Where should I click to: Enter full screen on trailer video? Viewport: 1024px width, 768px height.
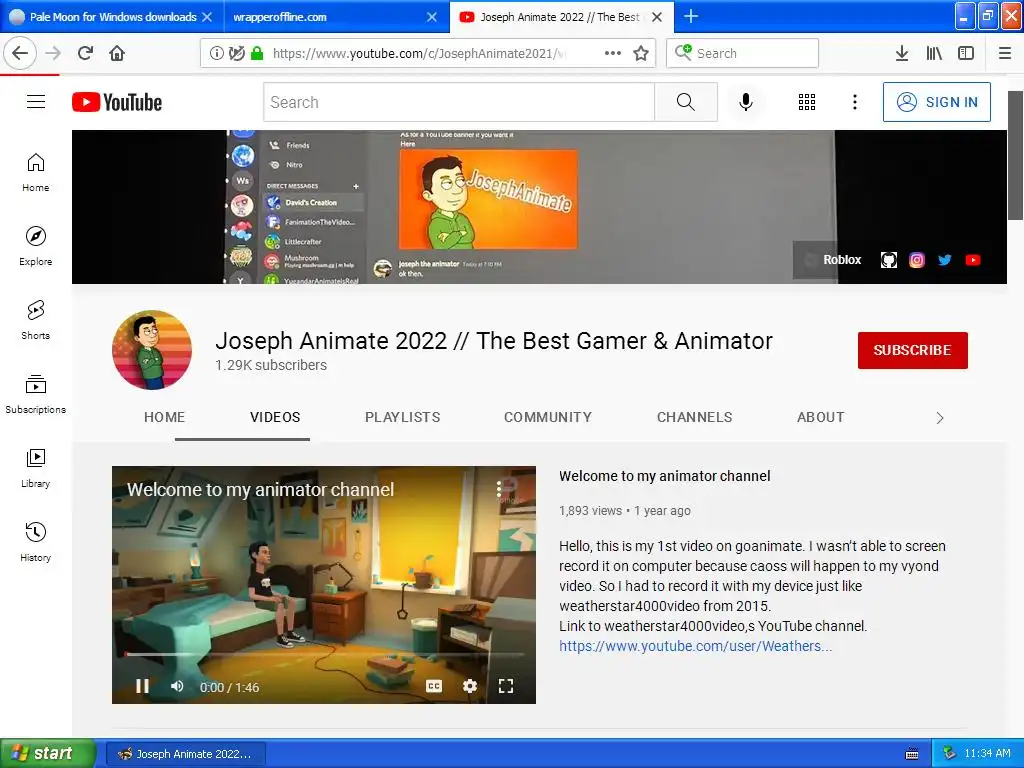(505, 686)
